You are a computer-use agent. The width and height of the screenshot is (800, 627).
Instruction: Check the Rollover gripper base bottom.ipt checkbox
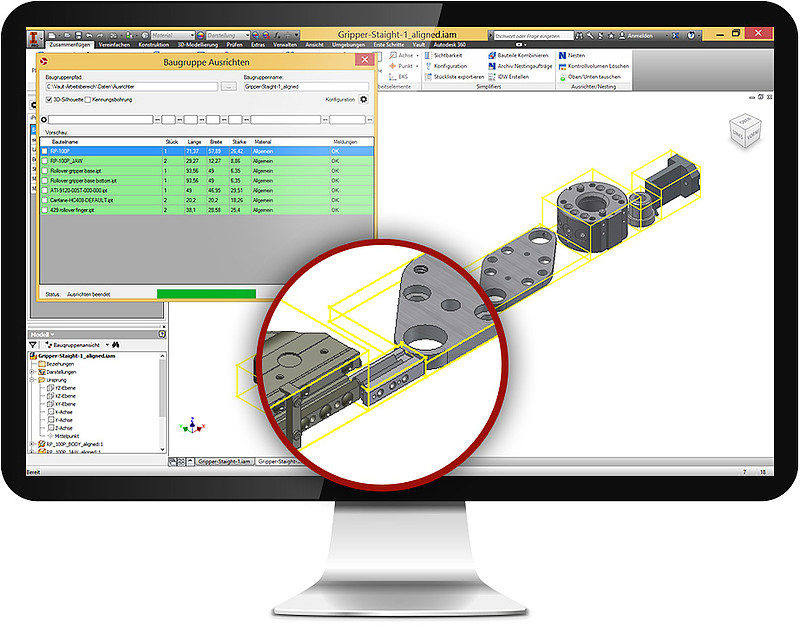[44, 181]
